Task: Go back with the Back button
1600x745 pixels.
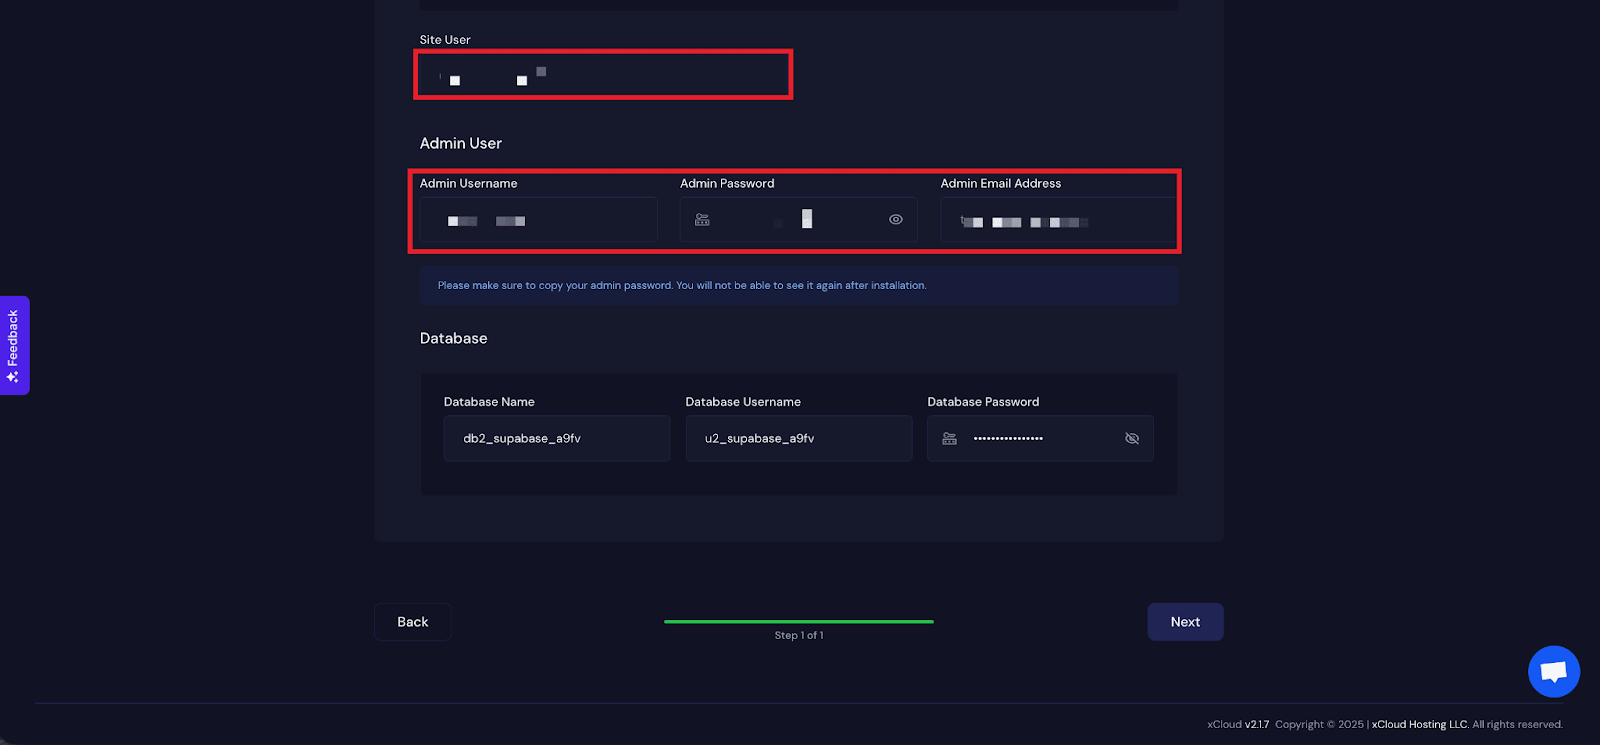Action: tap(412, 622)
